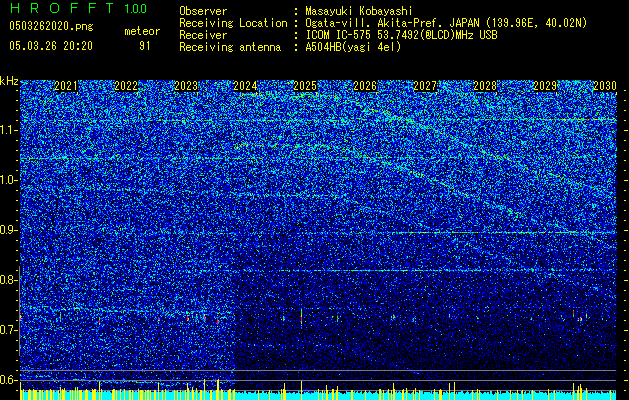Image resolution: width=629 pixels, height=400 pixels.
Task: Click the Observer field label
Action: click(203, 11)
